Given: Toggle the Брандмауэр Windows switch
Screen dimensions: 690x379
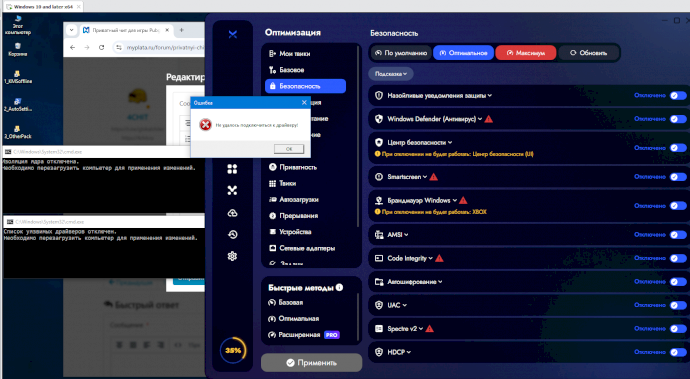Looking at the screenshot, I should (x=678, y=206).
